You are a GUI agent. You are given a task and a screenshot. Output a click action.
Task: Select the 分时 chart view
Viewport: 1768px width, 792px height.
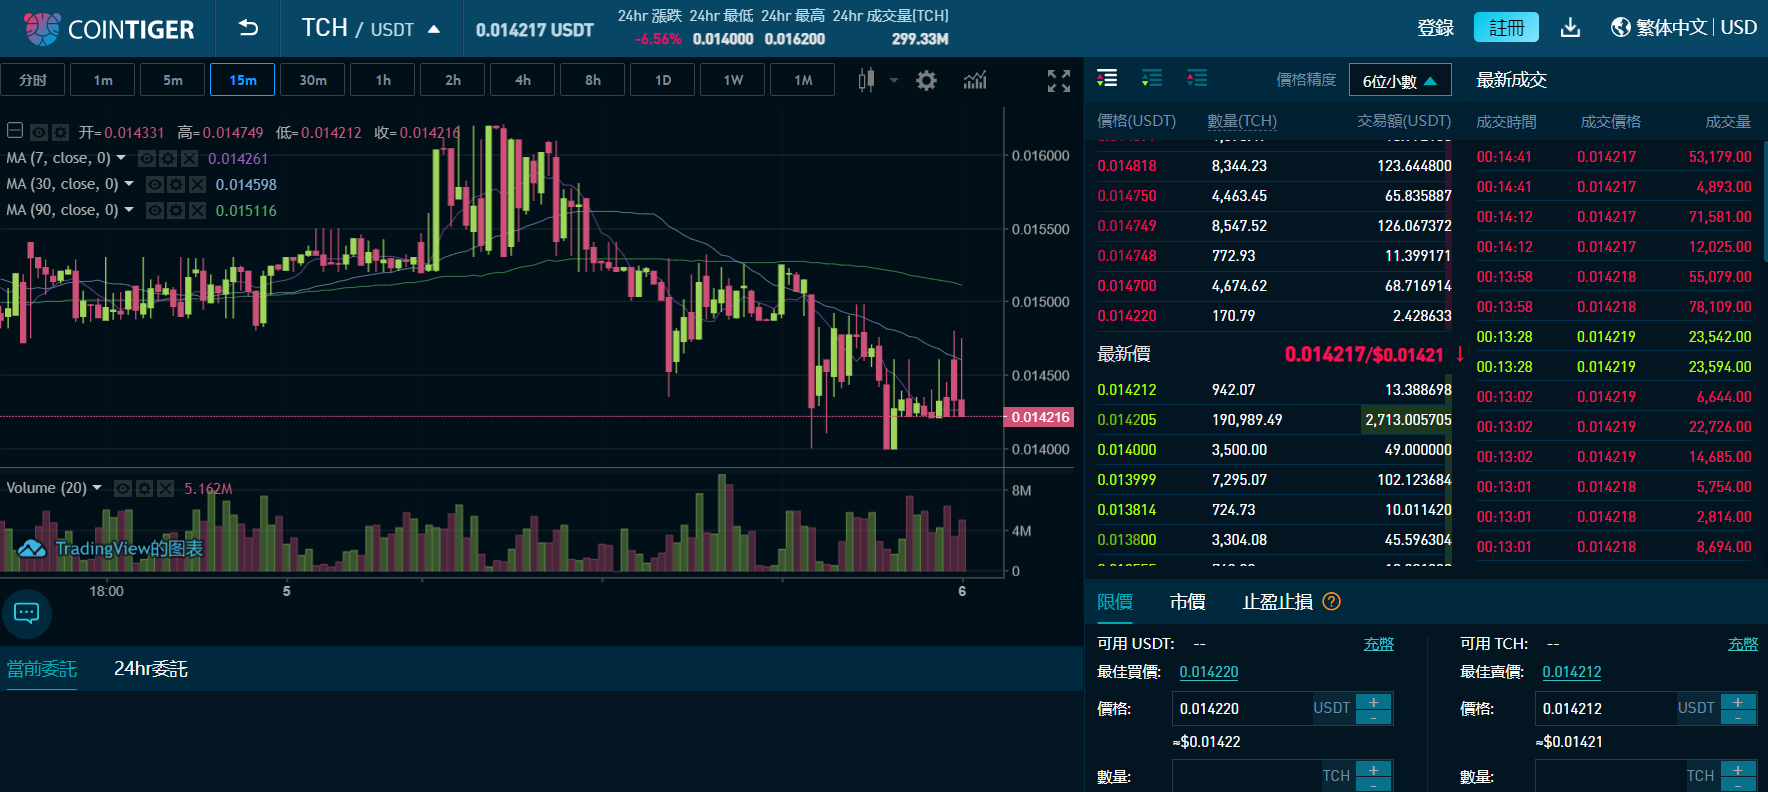tap(33, 80)
